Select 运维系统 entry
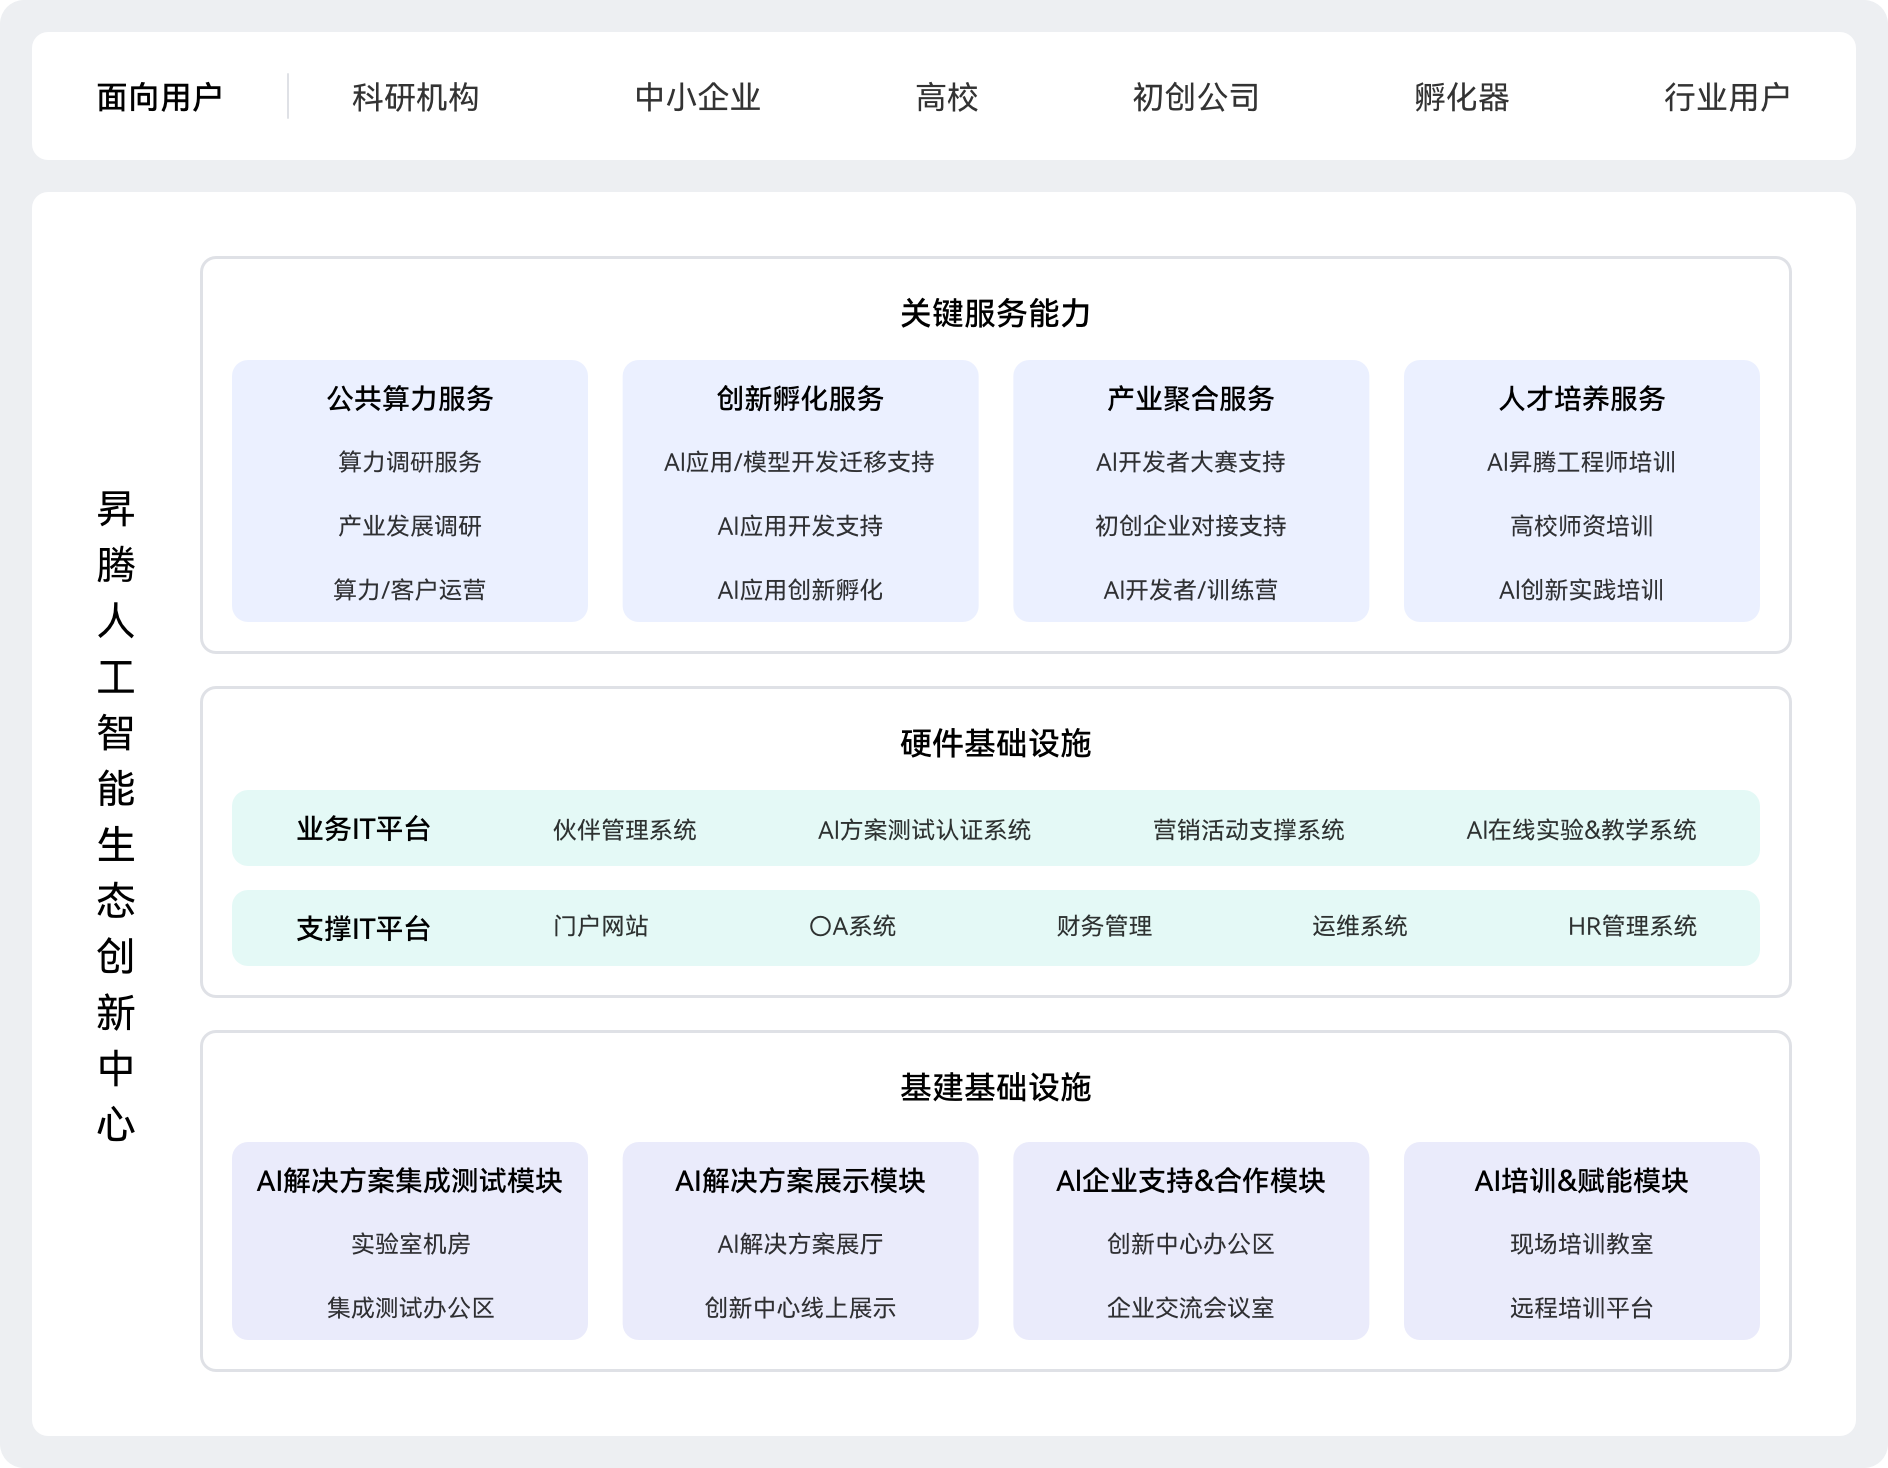 point(1360,926)
